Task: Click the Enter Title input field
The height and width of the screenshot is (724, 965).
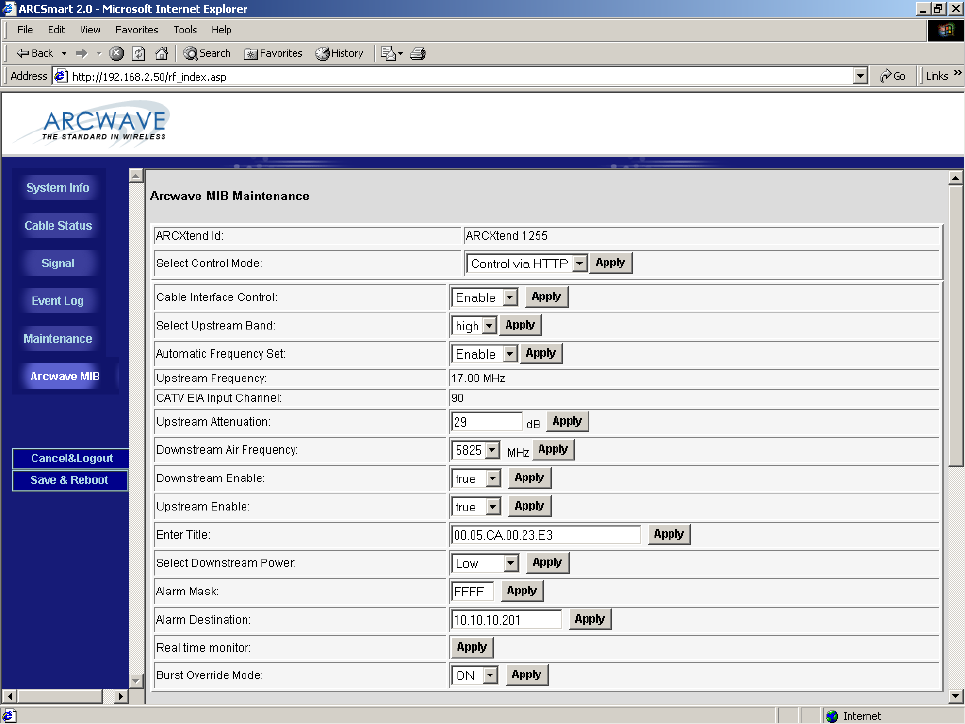Action: point(545,535)
